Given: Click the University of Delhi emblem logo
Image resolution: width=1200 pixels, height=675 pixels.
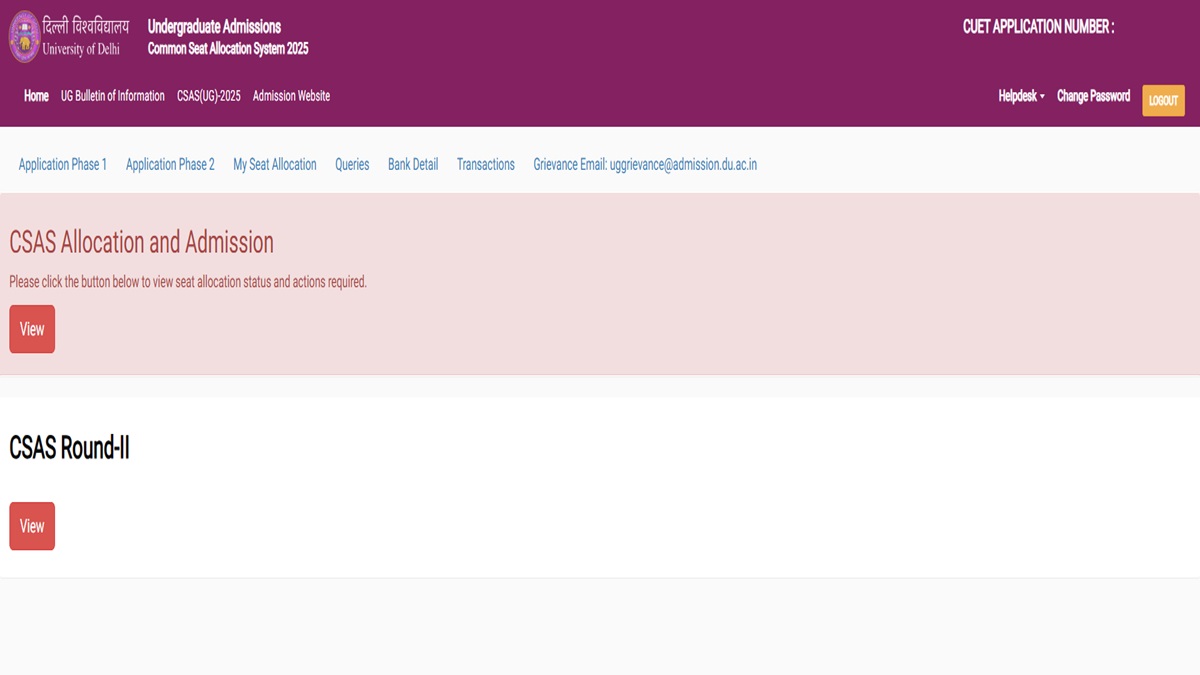Looking at the screenshot, I should (x=24, y=38).
